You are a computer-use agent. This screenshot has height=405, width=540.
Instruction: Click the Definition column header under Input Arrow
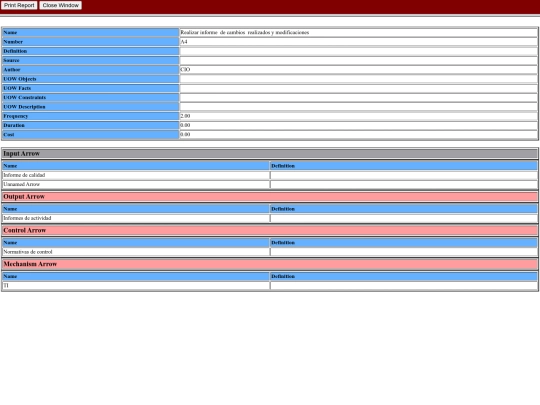point(404,166)
